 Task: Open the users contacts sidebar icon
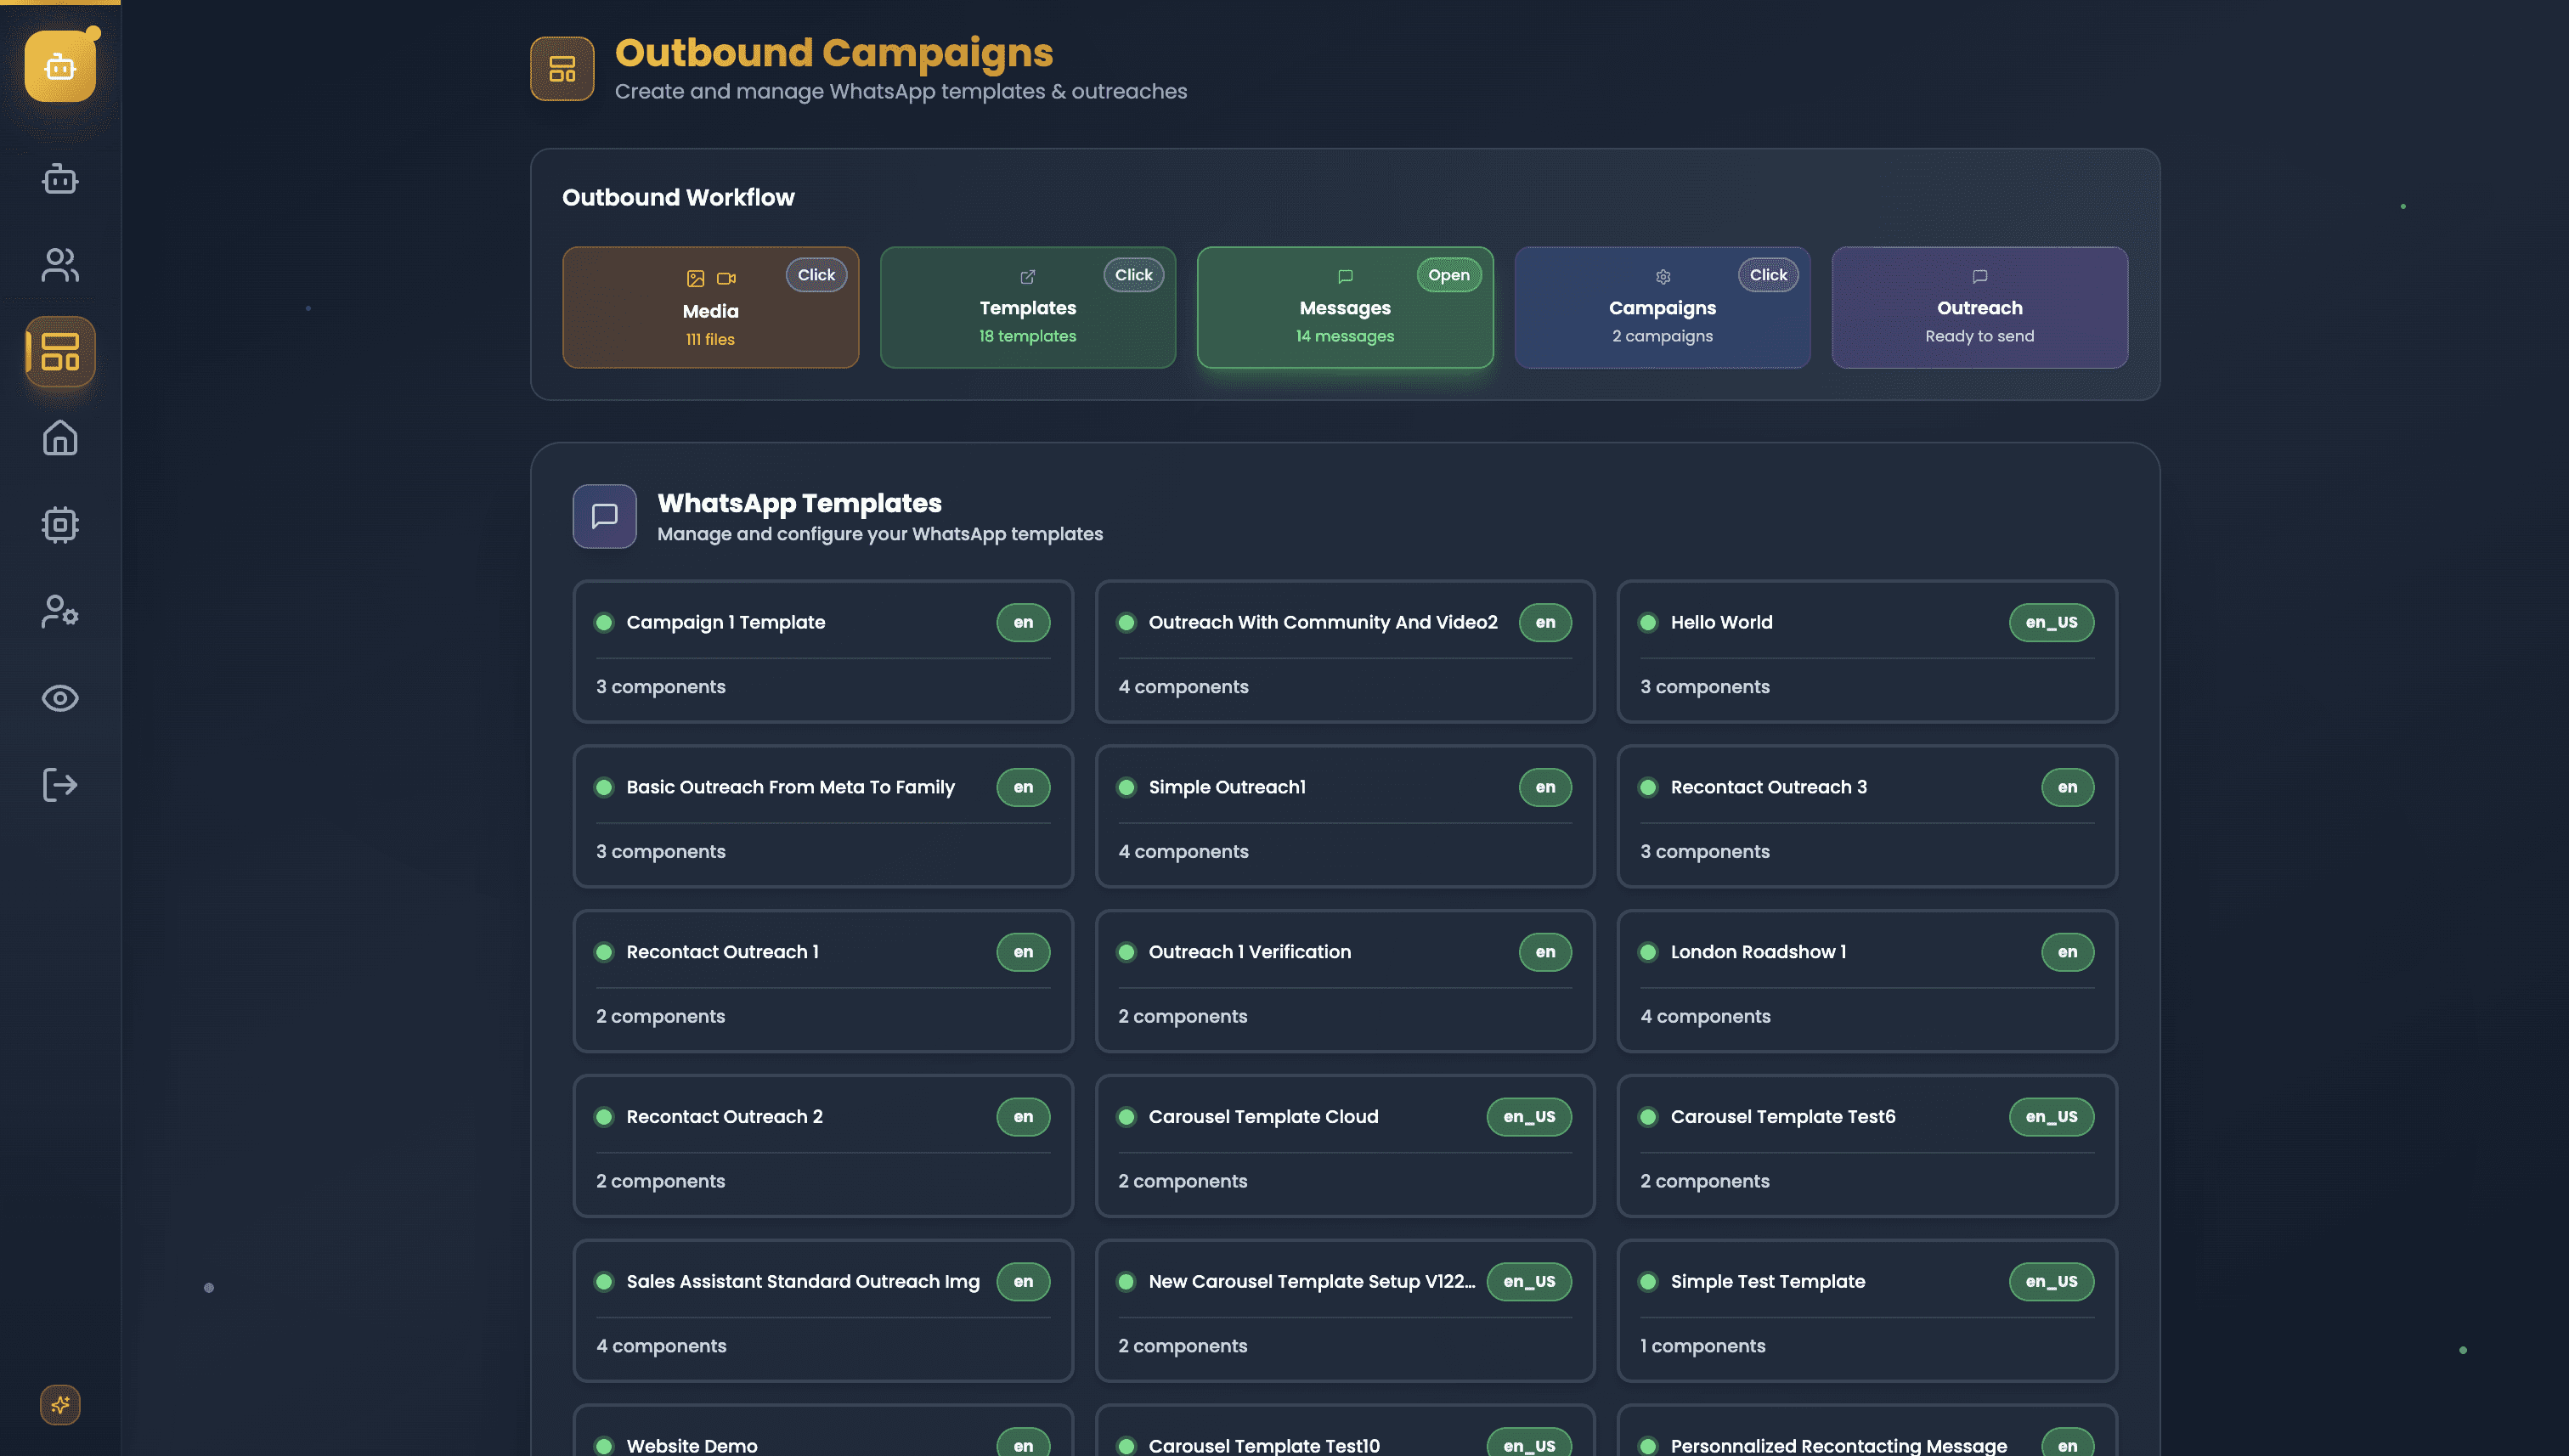pos(60,265)
